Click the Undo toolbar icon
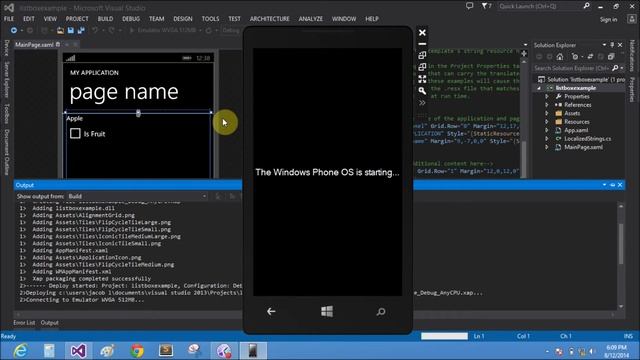The width and height of the screenshot is (640, 360). click(95, 30)
